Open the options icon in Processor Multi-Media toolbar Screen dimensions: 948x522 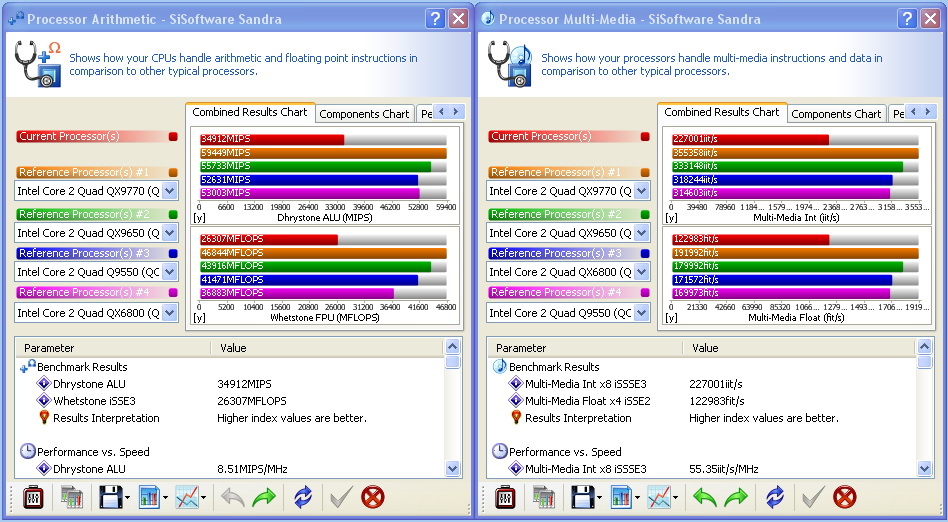point(505,498)
